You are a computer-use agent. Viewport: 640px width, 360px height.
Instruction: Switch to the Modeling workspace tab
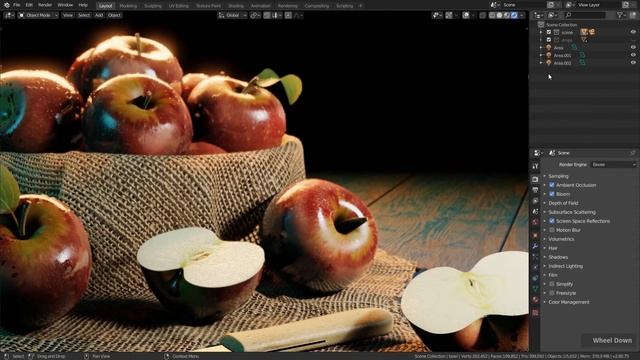[128, 6]
